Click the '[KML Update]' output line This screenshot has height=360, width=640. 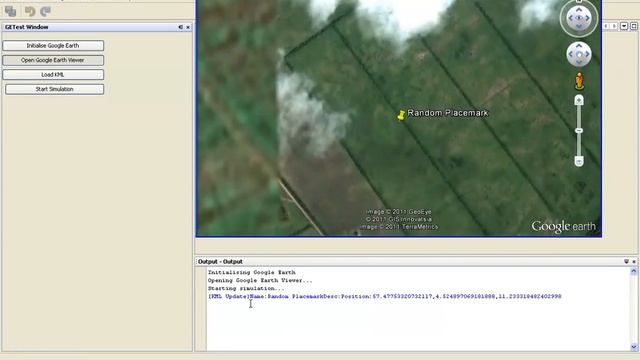point(385,296)
